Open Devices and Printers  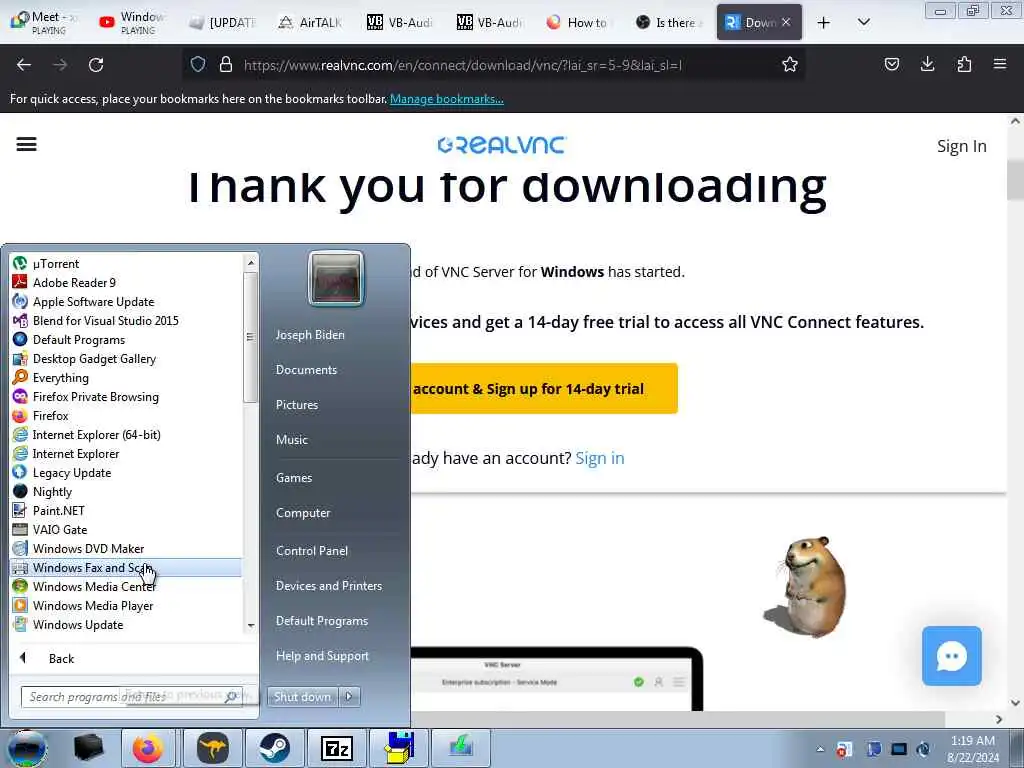329,586
